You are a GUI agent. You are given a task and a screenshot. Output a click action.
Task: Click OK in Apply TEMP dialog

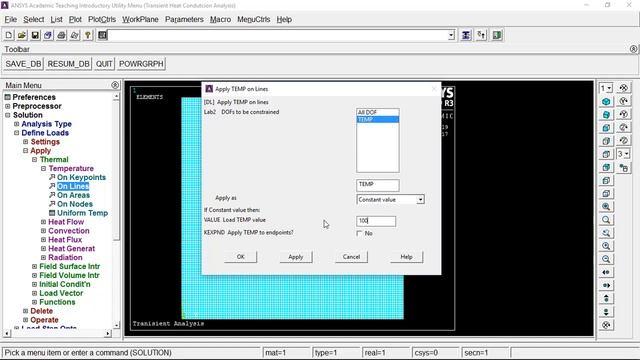click(240, 257)
